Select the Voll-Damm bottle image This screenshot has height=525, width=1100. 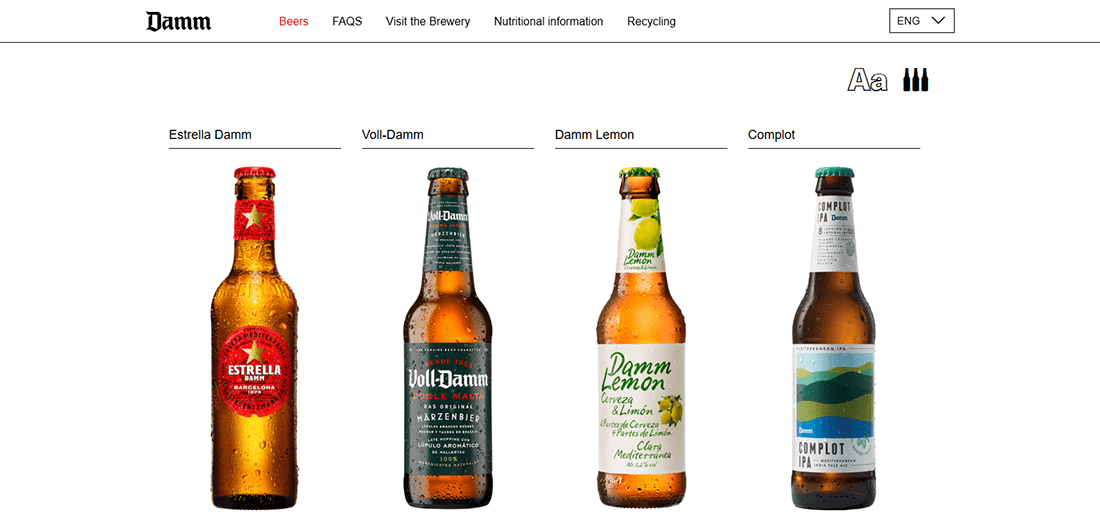[448, 338]
